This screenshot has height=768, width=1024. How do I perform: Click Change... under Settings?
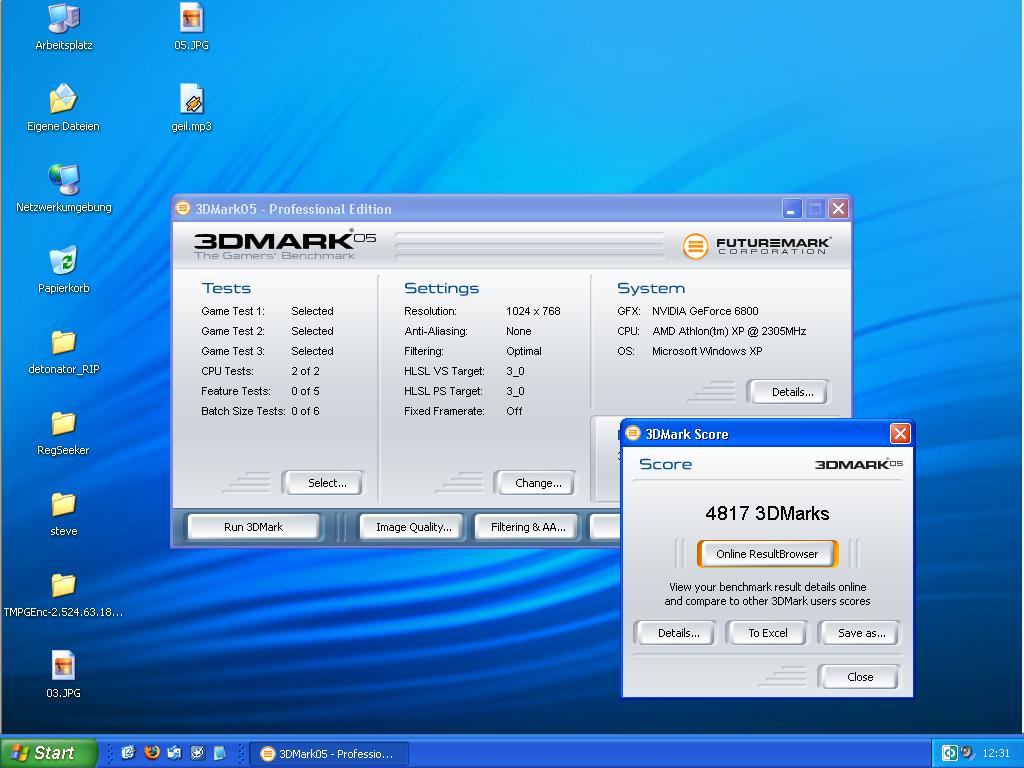click(x=538, y=483)
